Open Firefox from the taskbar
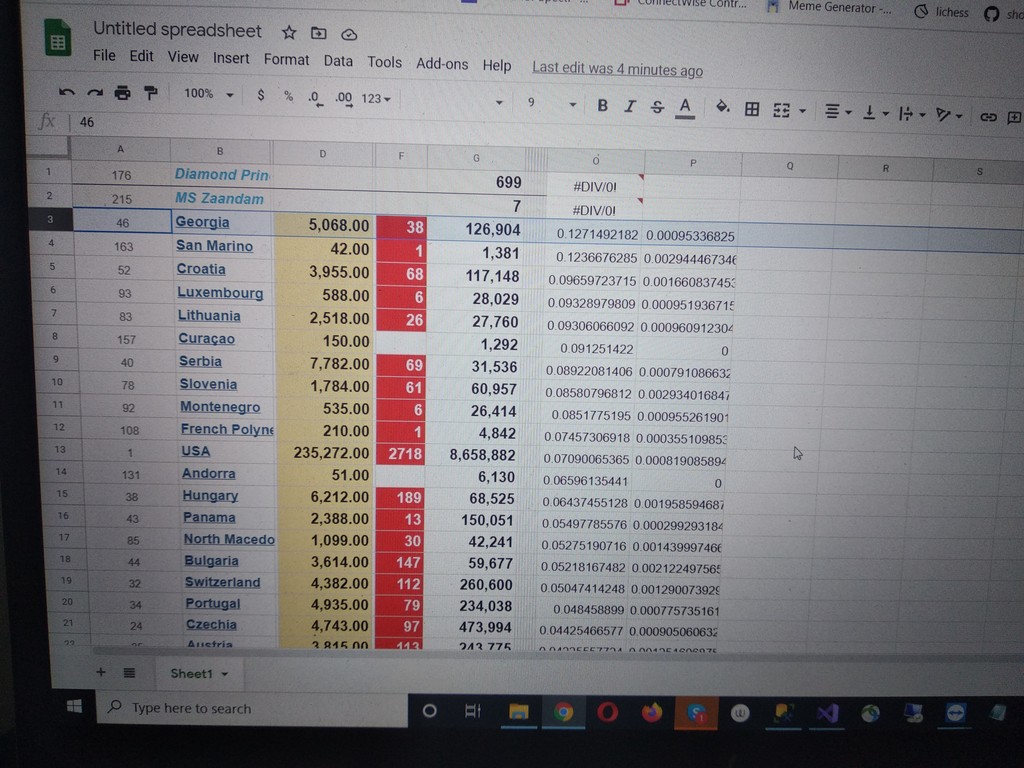 [x=651, y=712]
